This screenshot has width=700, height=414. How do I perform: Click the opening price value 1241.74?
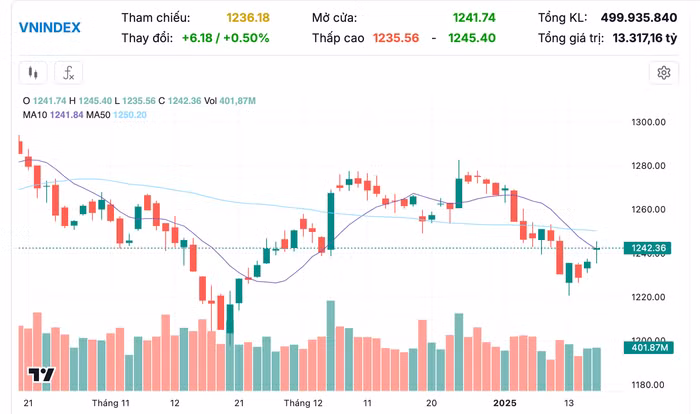tap(473, 18)
